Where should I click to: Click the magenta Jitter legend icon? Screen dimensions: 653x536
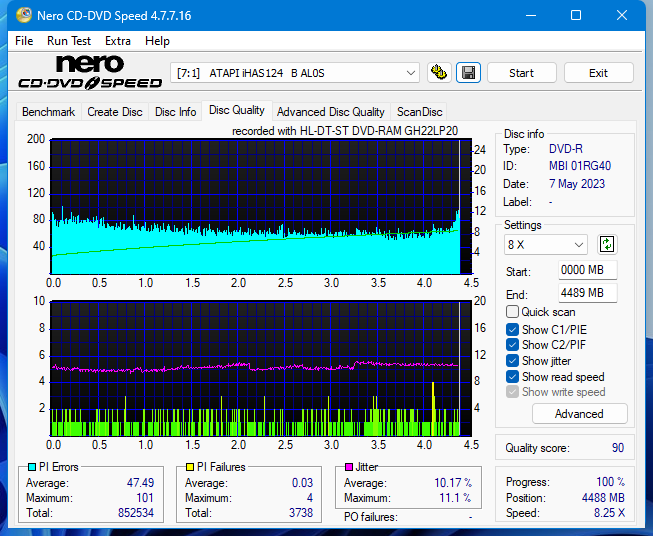point(349,467)
